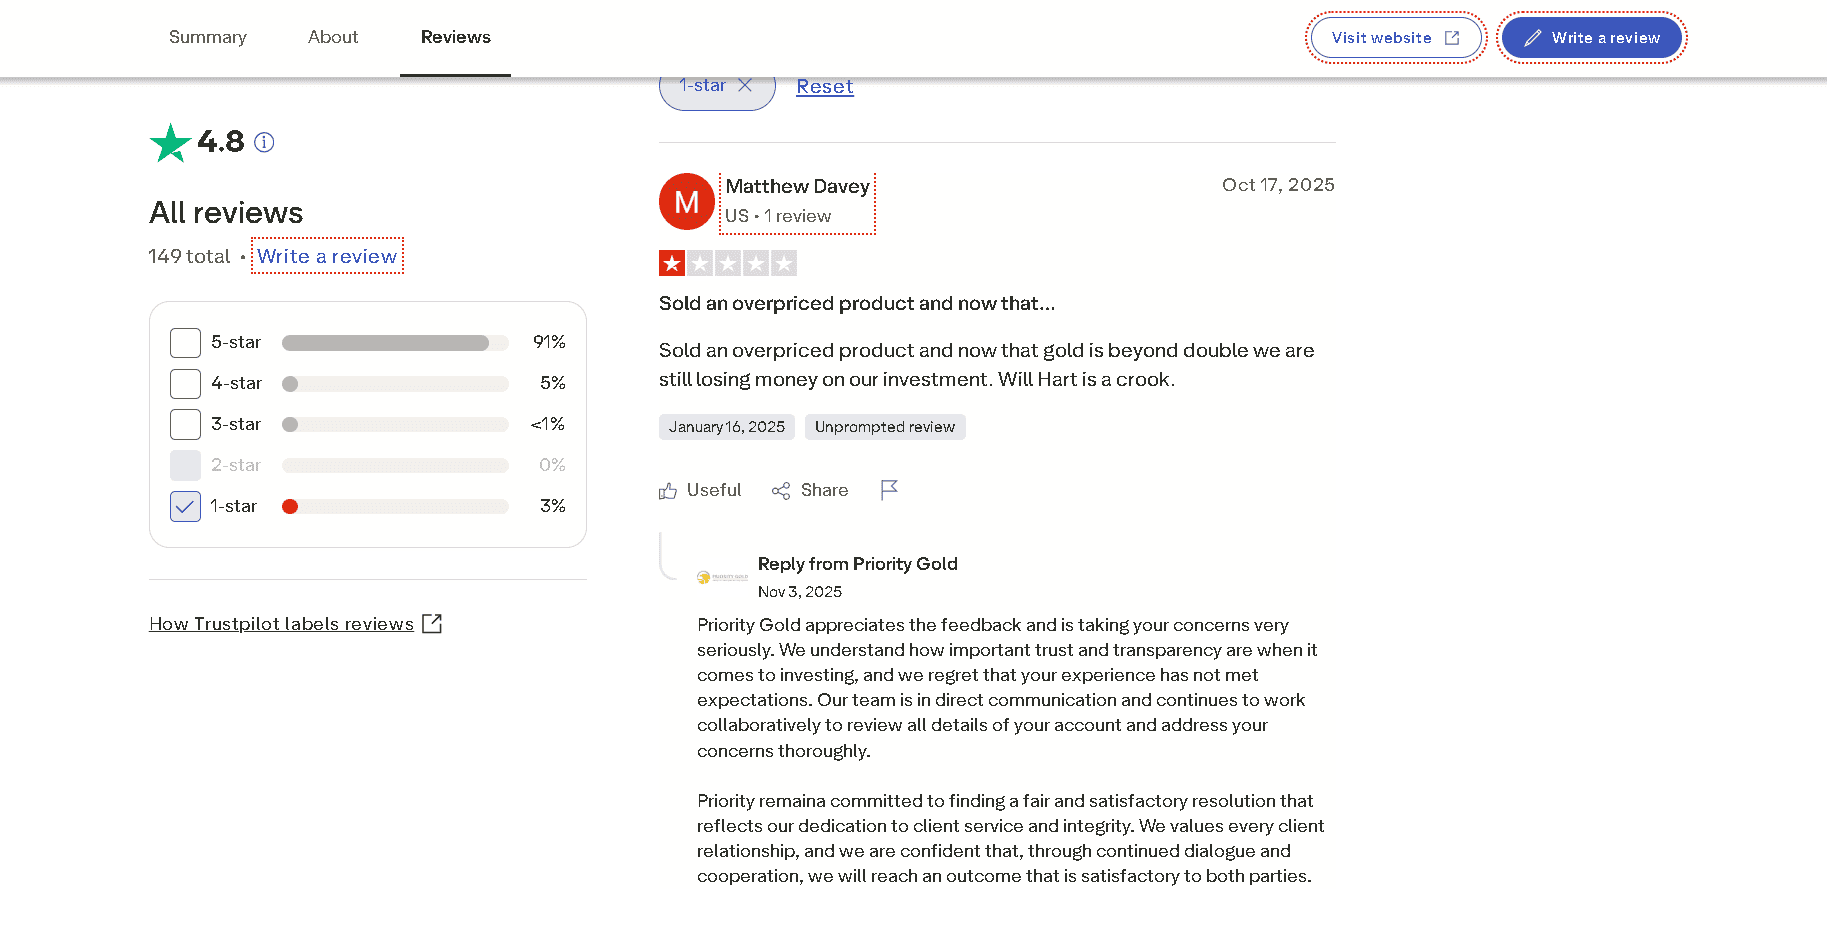Switch to the Summary tab

pyautogui.click(x=208, y=37)
